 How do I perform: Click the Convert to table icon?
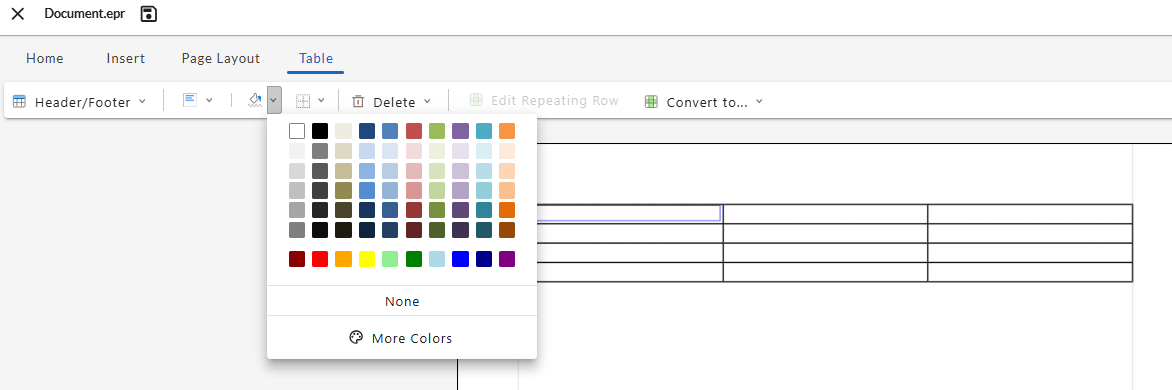(x=652, y=102)
